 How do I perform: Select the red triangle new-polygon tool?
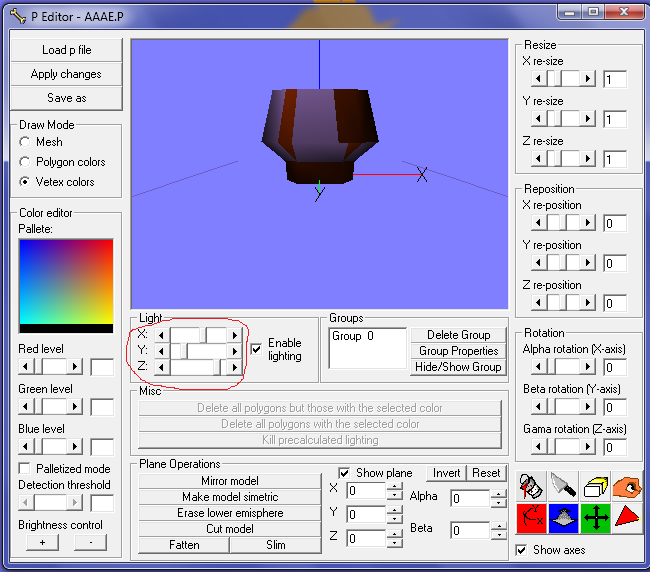627,518
